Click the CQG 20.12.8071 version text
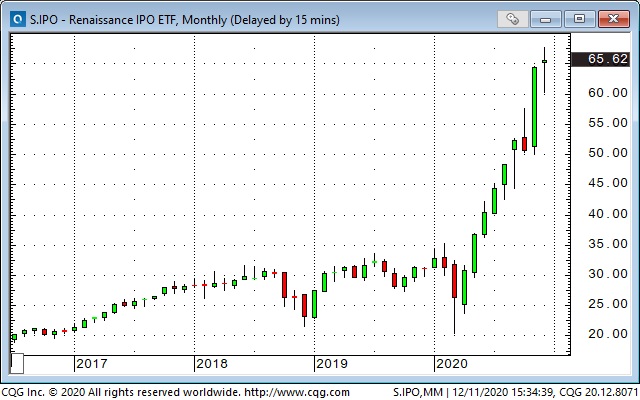 tap(598, 393)
